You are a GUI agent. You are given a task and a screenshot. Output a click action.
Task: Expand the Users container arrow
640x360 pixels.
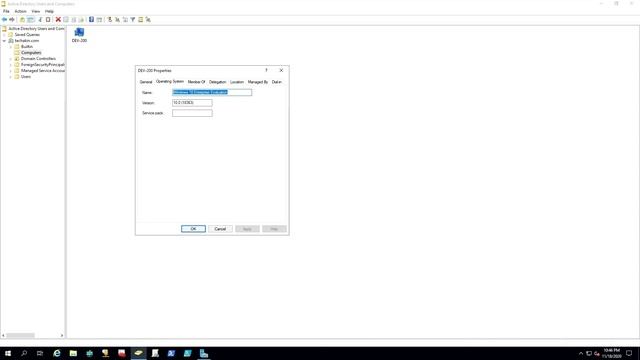click(11, 77)
